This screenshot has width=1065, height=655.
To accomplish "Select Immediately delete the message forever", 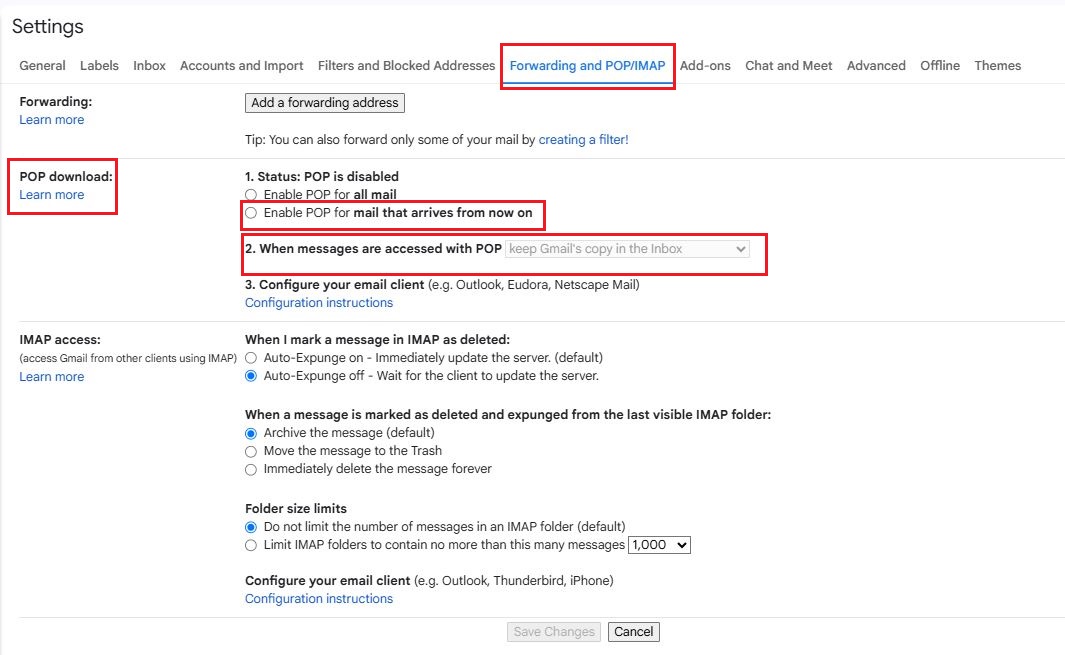I will pyautogui.click(x=252, y=469).
